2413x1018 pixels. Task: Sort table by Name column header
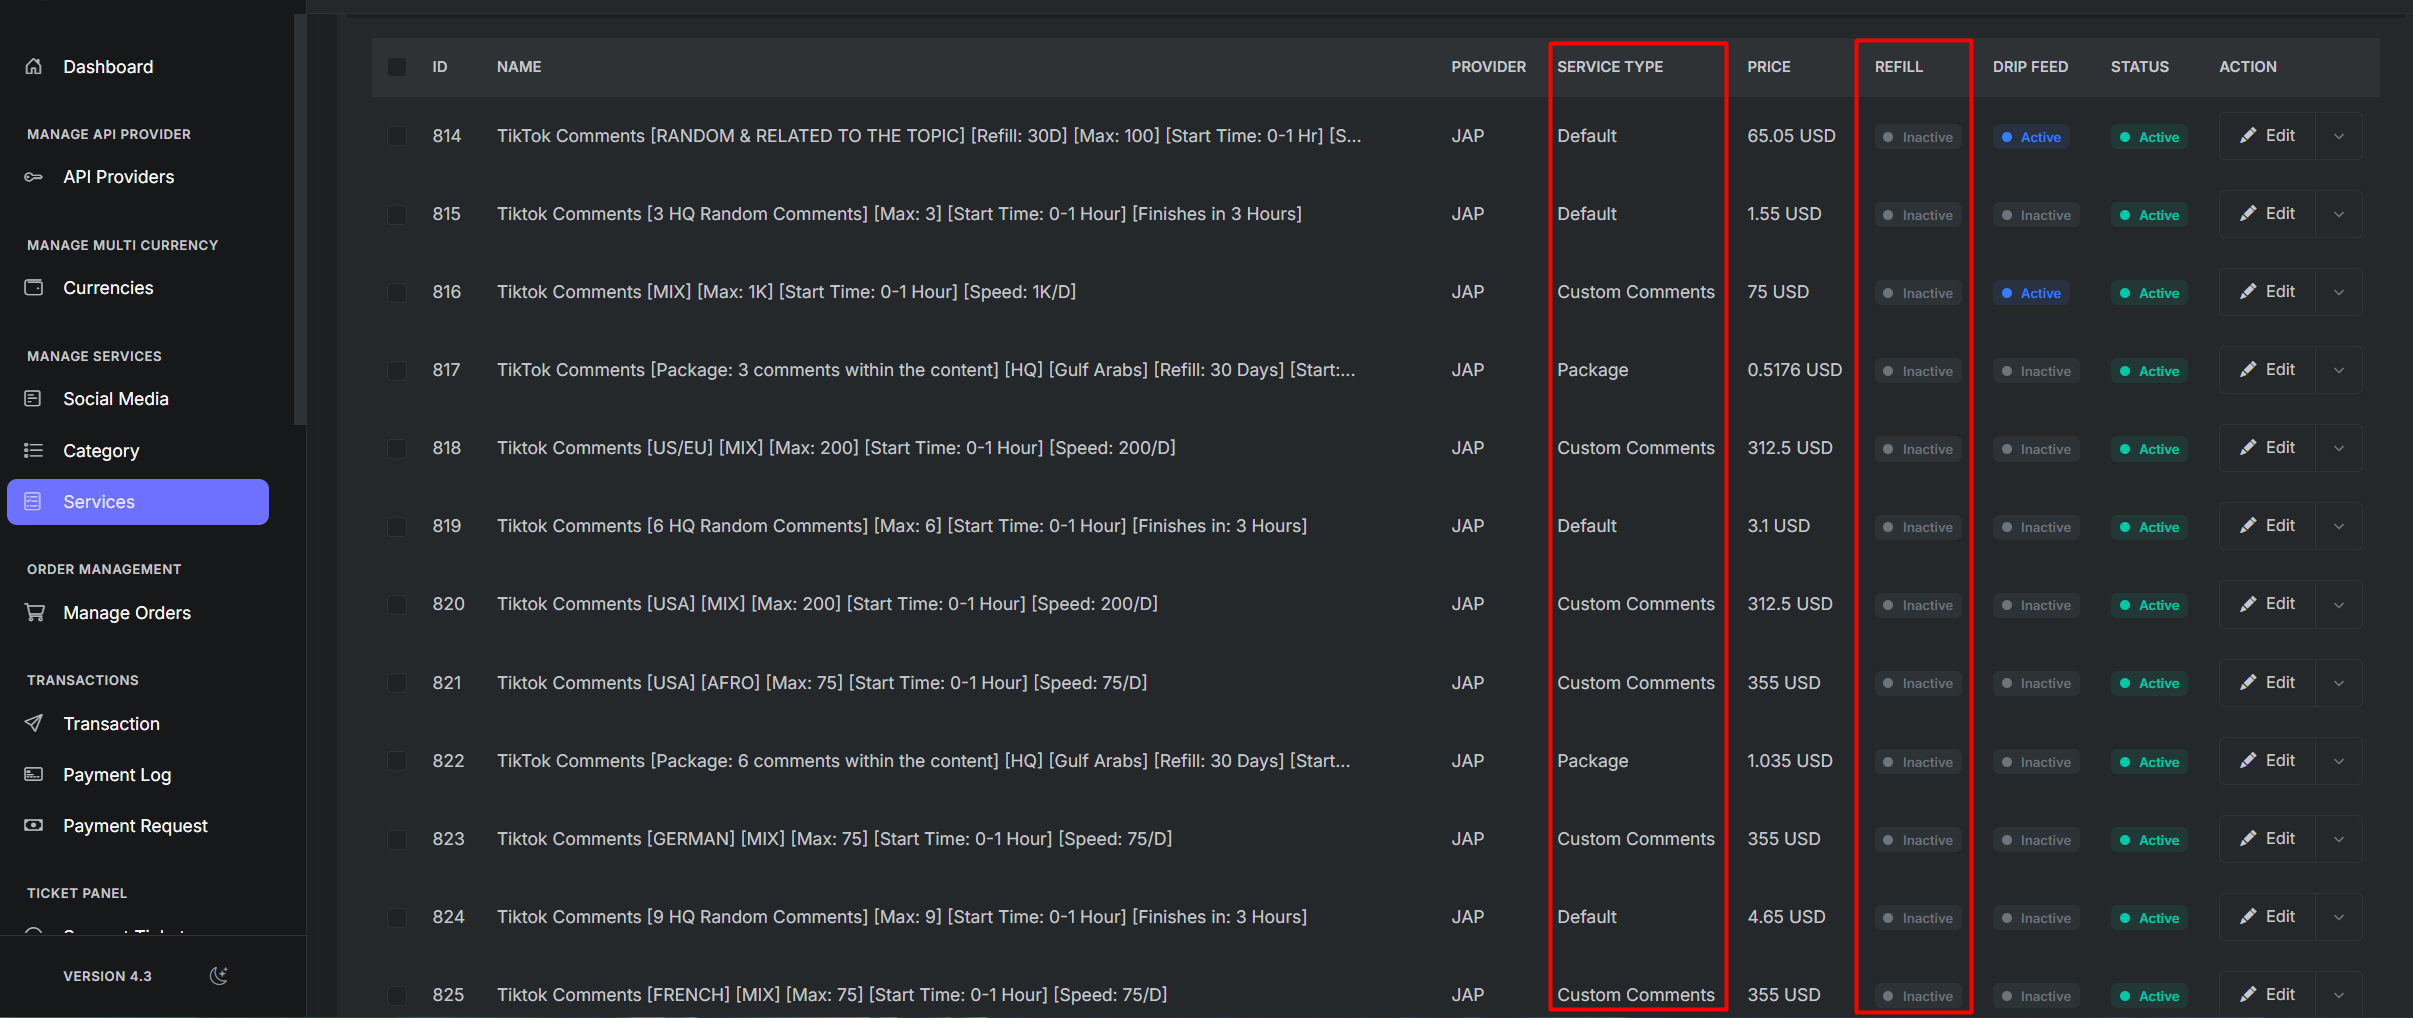(519, 67)
